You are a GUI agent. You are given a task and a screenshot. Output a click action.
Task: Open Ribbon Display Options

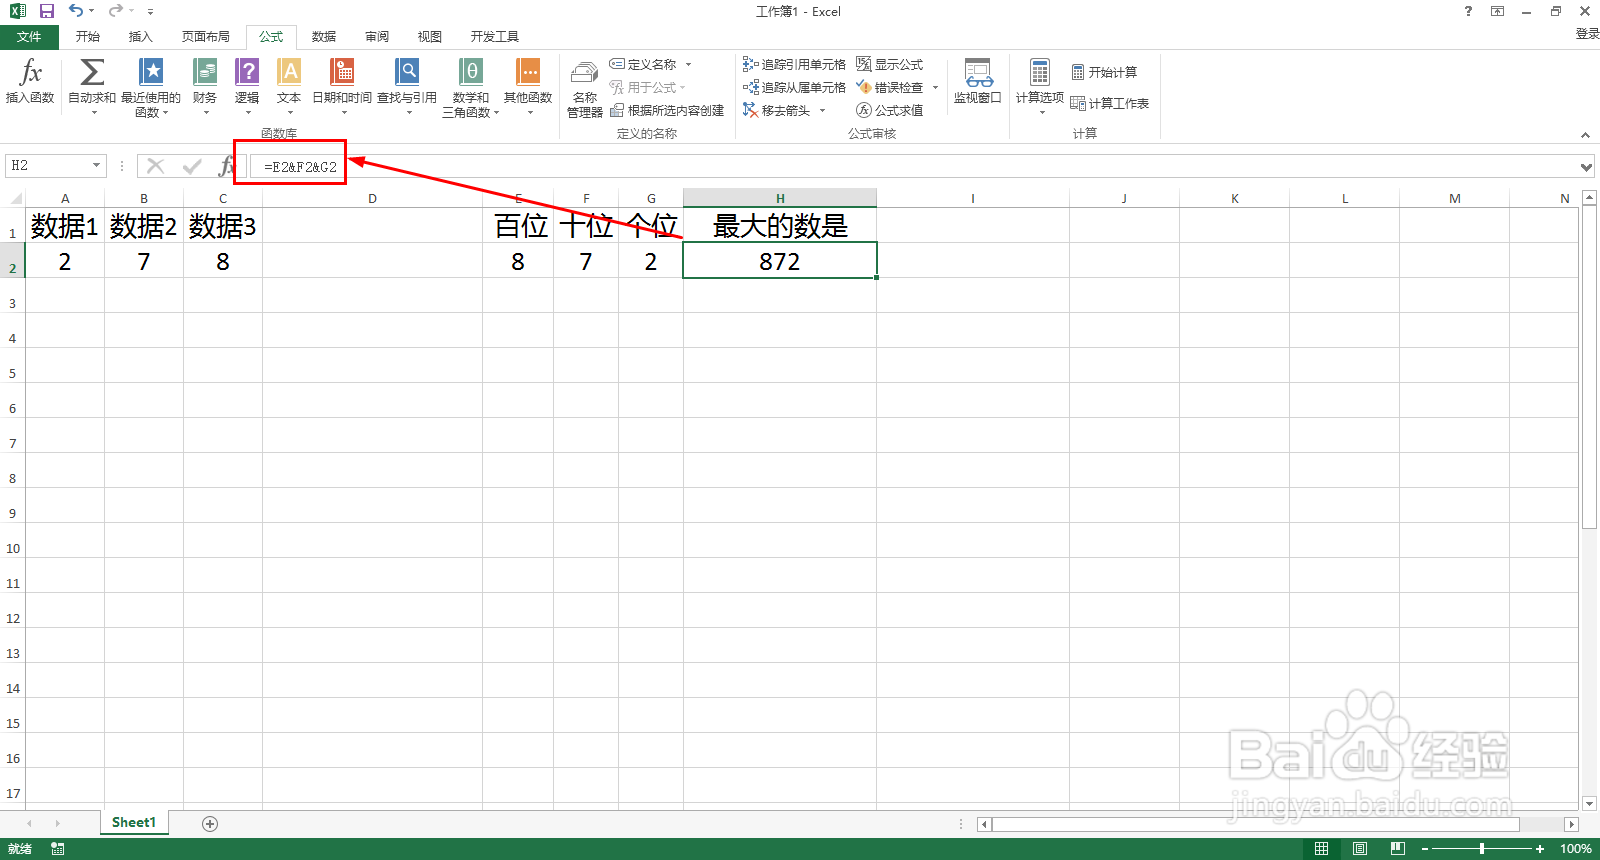pyautogui.click(x=1497, y=11)
